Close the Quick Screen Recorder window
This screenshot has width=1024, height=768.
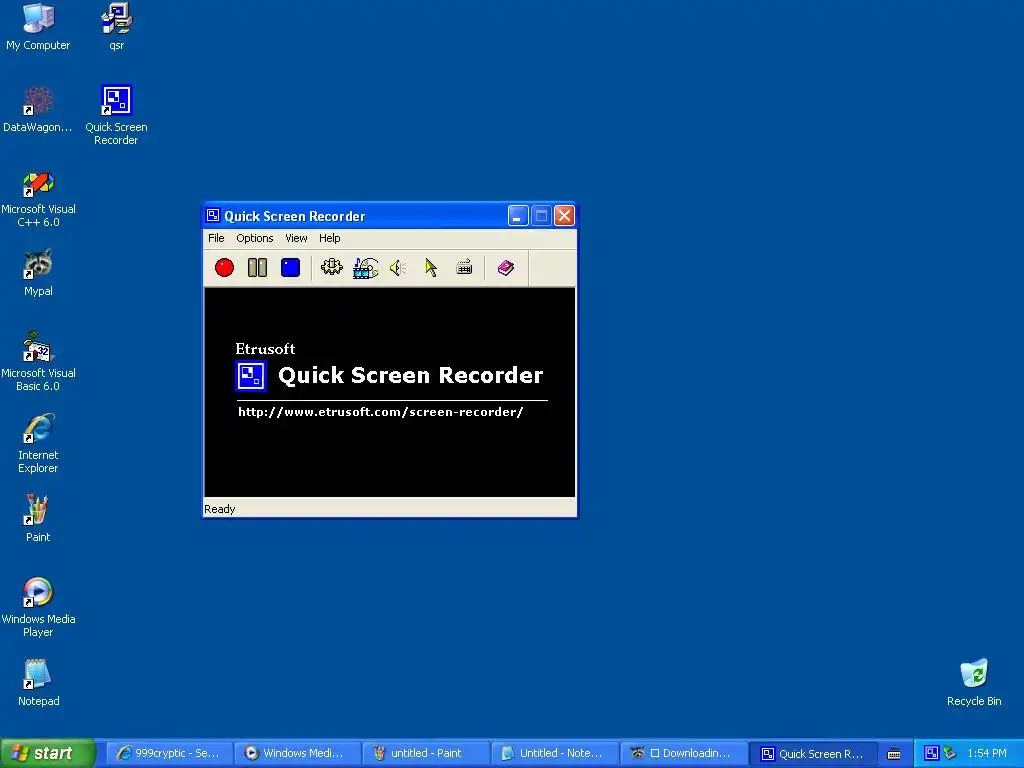564,216
